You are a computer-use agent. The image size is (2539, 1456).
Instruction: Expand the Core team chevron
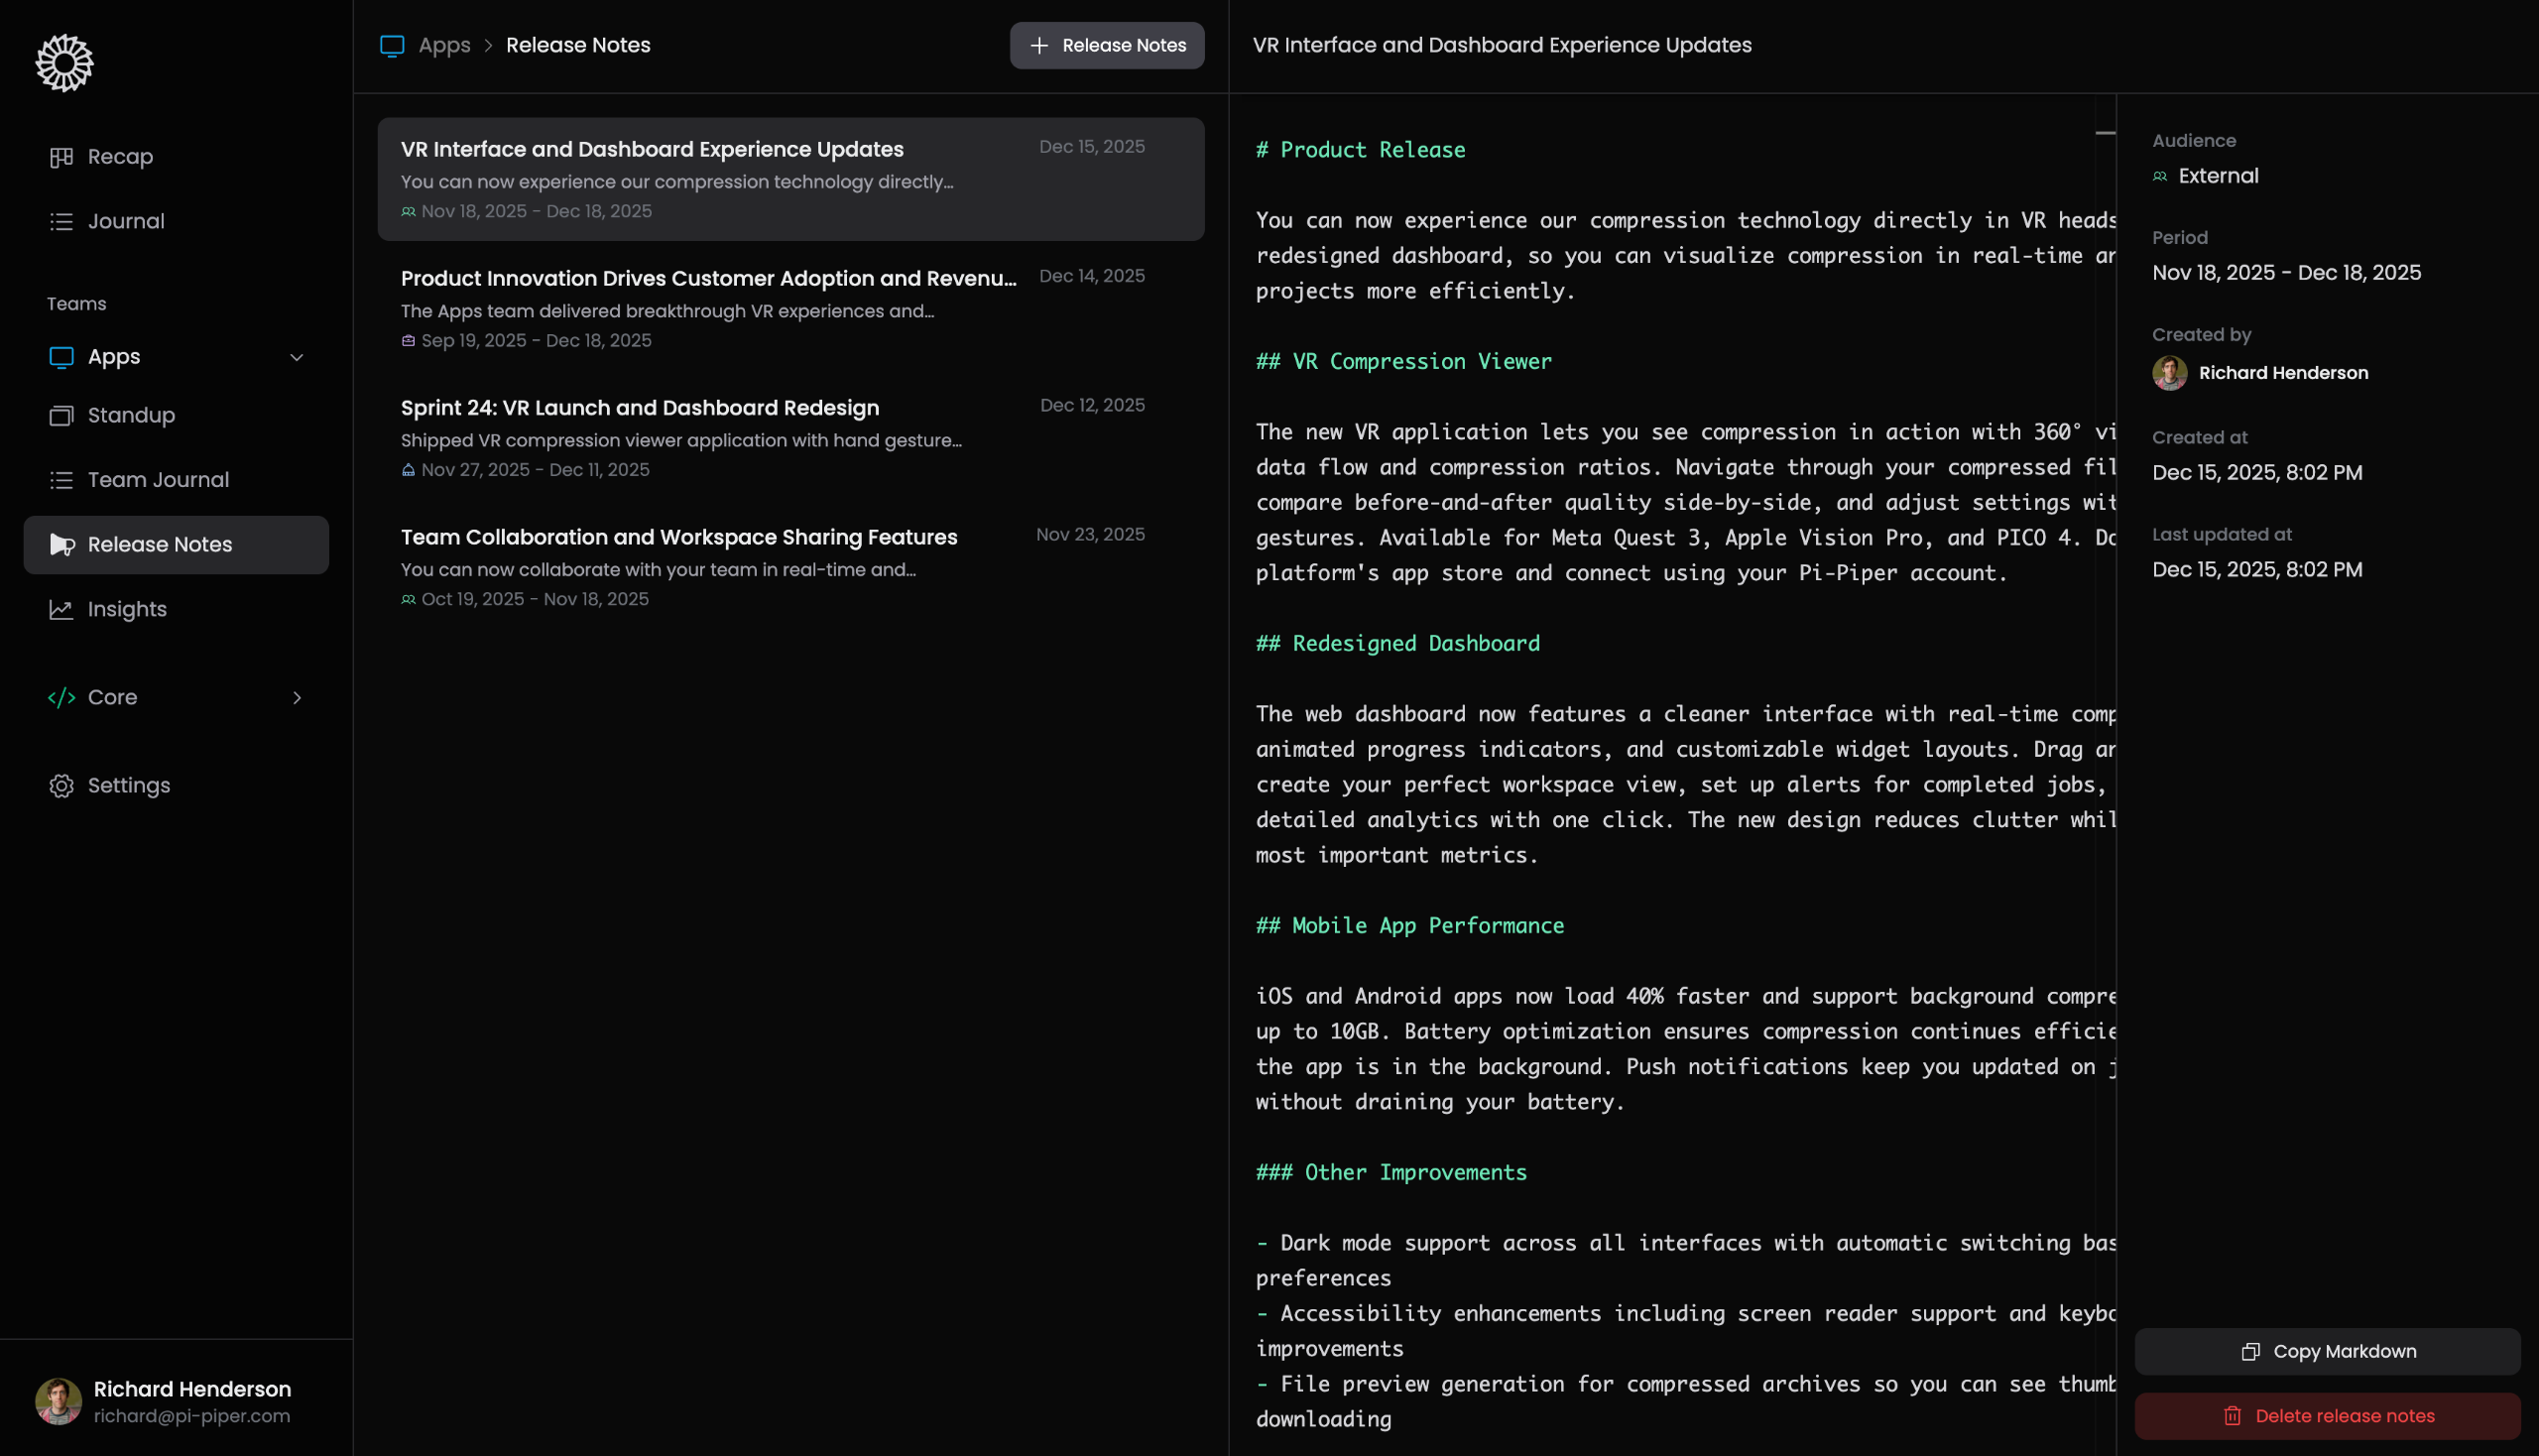[296, 698]
